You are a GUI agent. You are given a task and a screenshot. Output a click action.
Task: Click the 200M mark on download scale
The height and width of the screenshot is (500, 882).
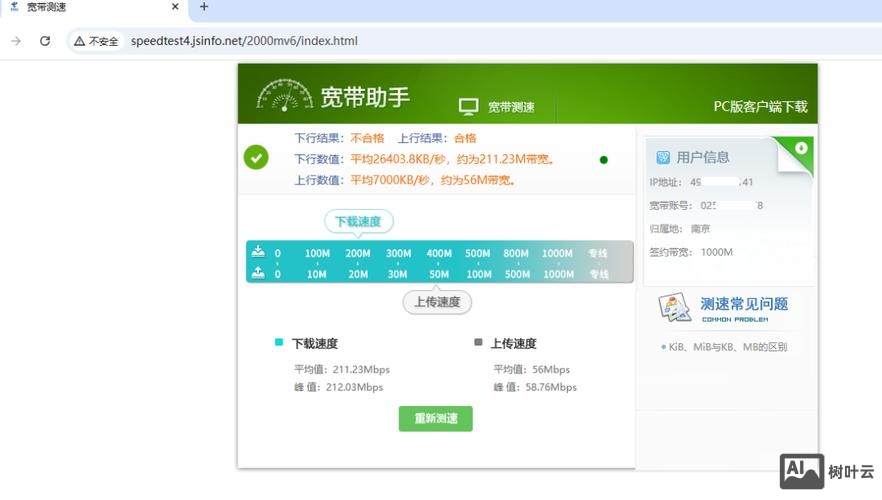tap(358, 254)
